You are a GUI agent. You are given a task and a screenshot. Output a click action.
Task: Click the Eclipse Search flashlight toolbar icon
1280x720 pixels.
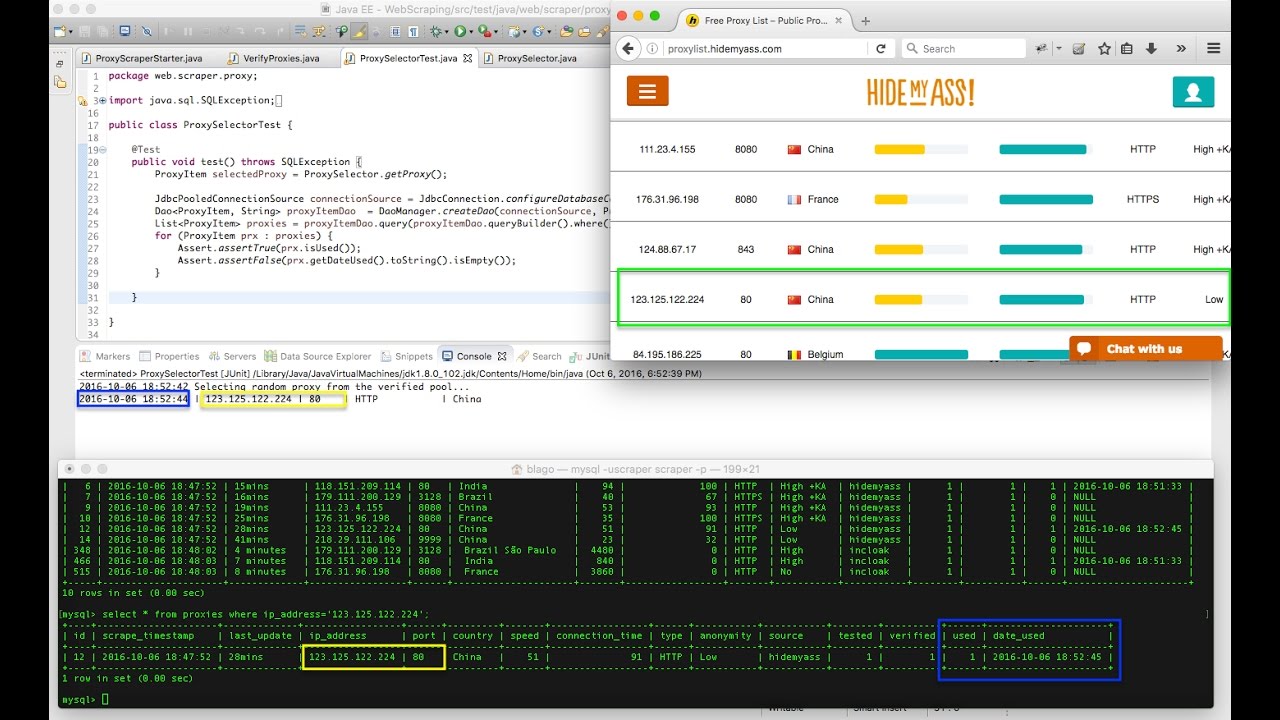pos(603,33)
